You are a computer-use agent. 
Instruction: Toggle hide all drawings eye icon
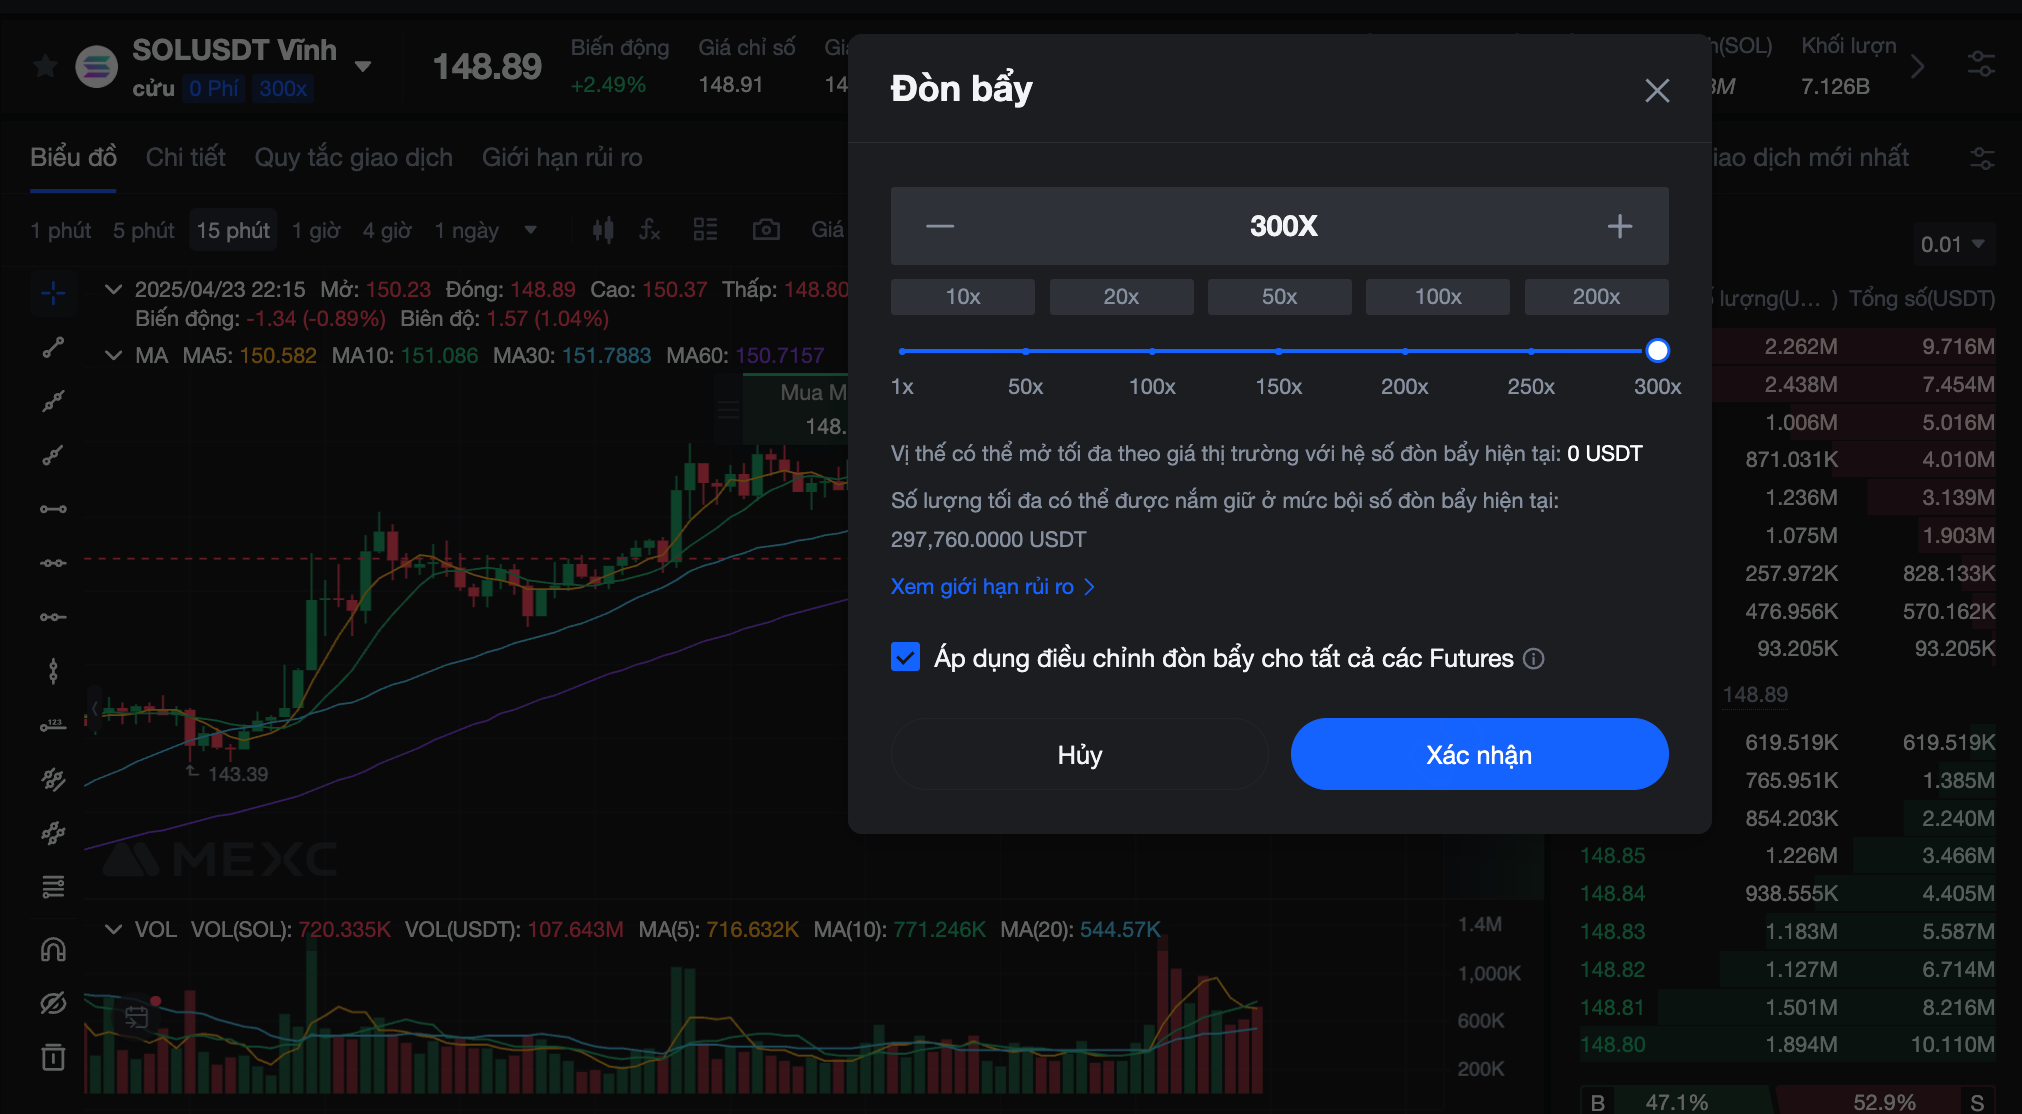click(53, 1003)
